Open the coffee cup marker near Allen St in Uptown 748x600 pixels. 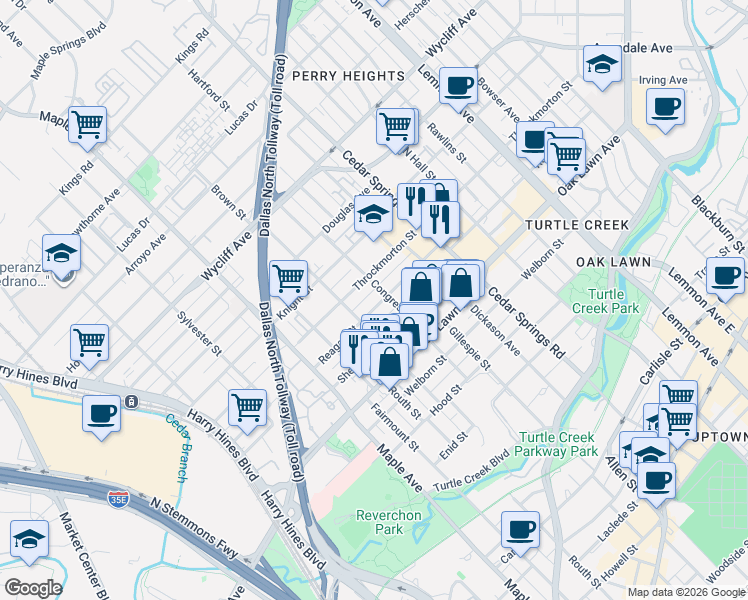(x=656, y=484)
